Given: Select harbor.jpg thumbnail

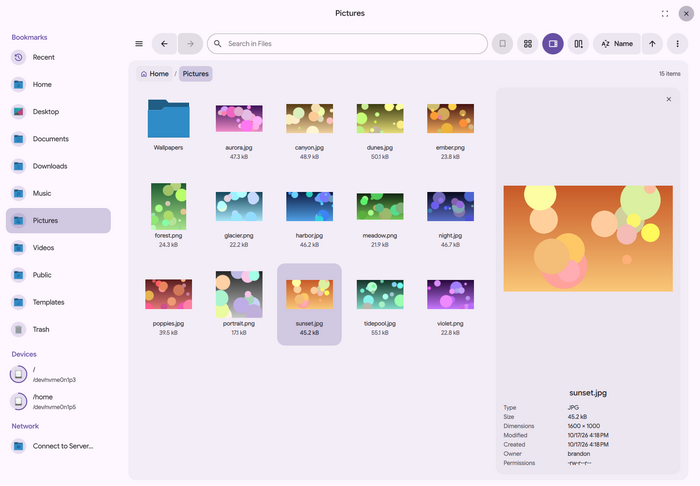Looking at the screenshot, I should [309, 207].
